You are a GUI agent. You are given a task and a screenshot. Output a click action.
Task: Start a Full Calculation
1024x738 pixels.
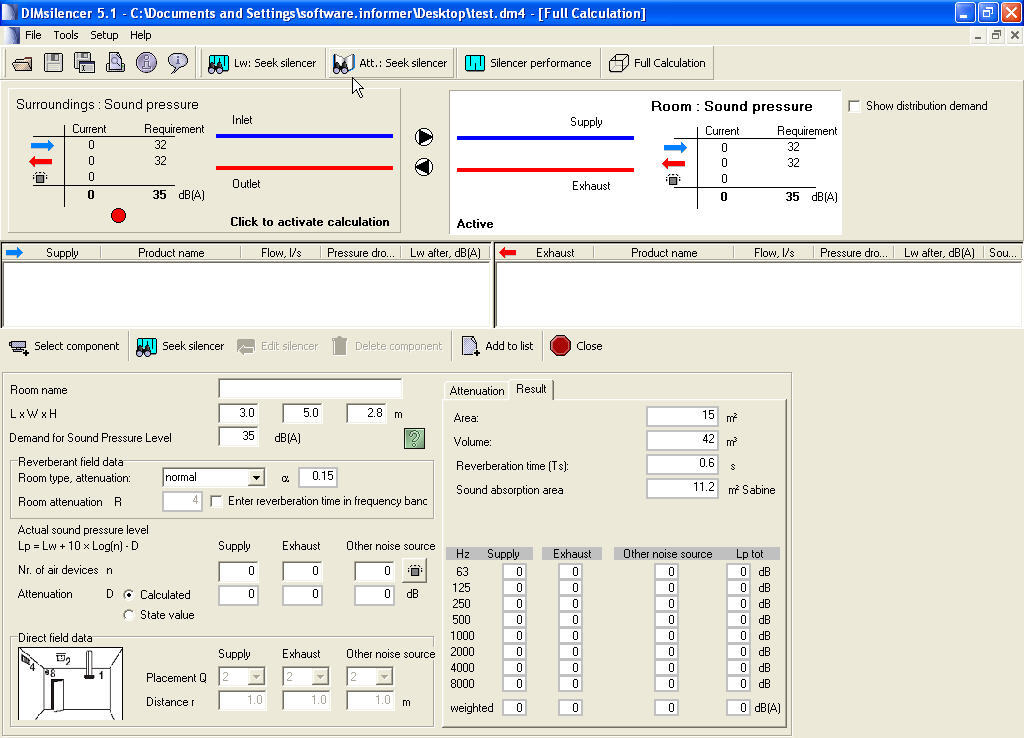(x=657, y=62)
